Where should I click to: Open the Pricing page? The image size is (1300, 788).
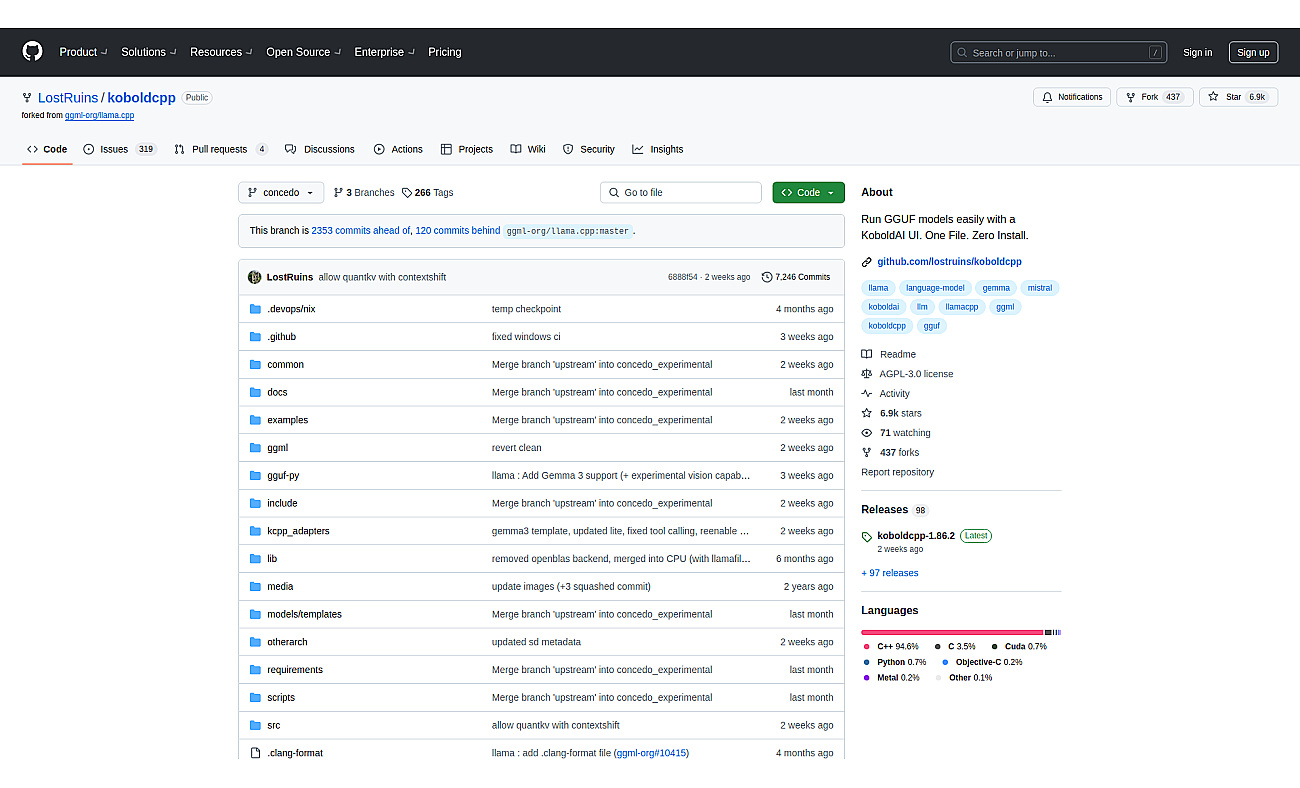coord(445,52)
